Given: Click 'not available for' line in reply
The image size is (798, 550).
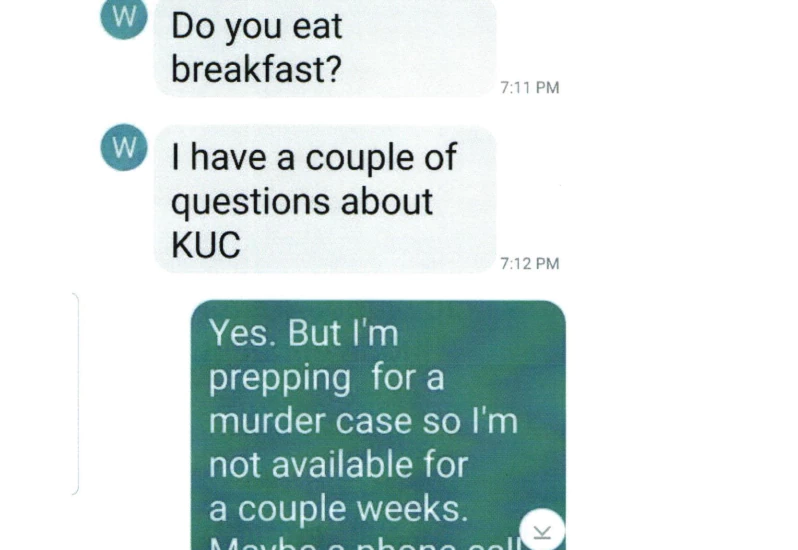Looking at the screenshot, I should click(338, 465).
